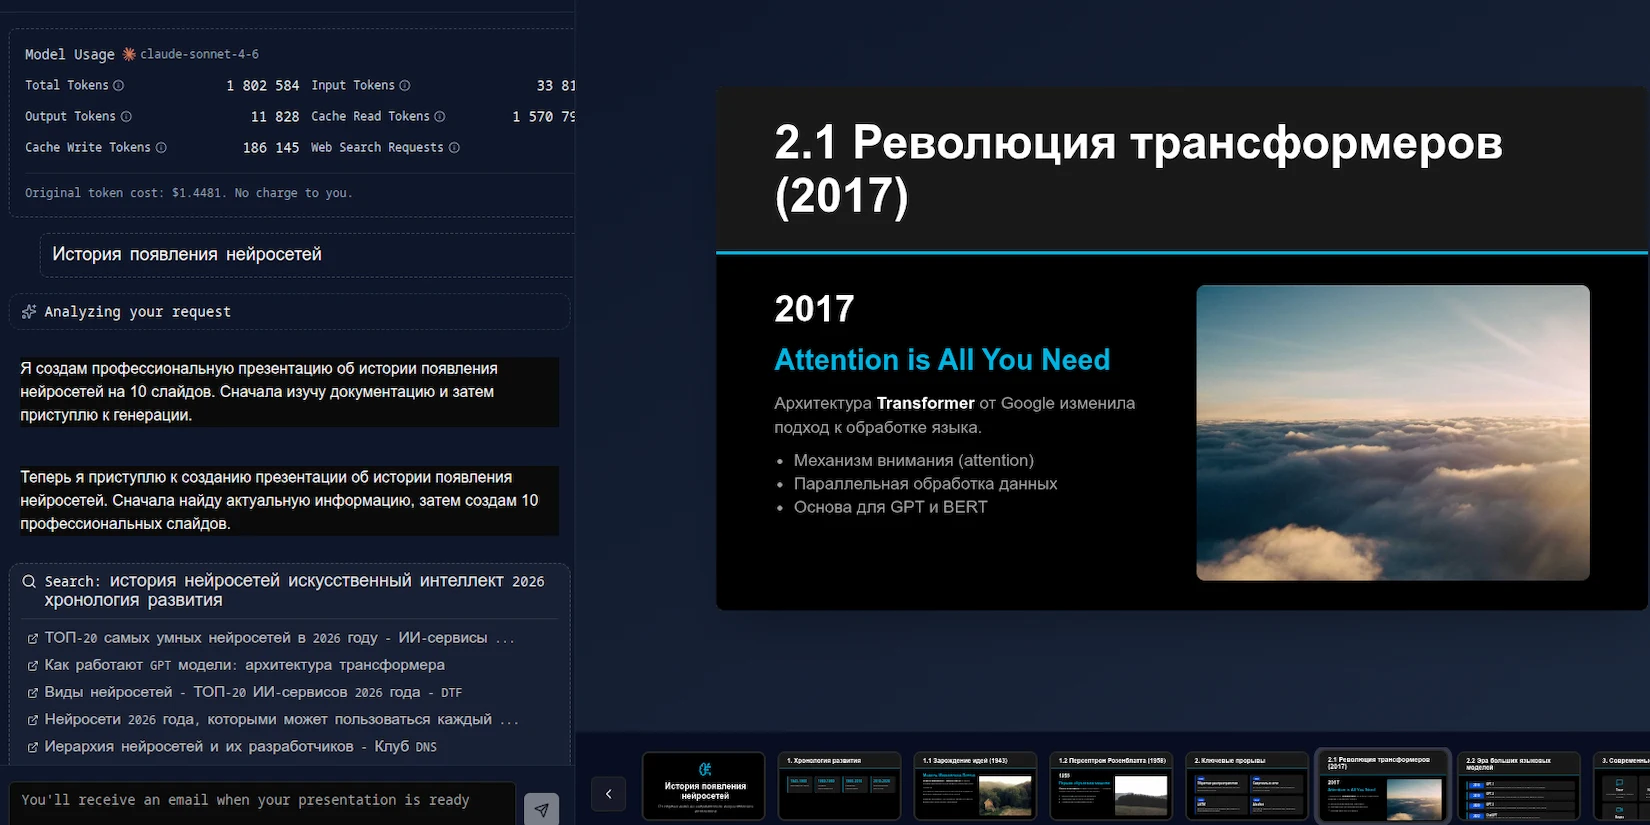
Task: Click external link icon for ТОП-20 самых умных нейросетей
Action: pos(33,638)
